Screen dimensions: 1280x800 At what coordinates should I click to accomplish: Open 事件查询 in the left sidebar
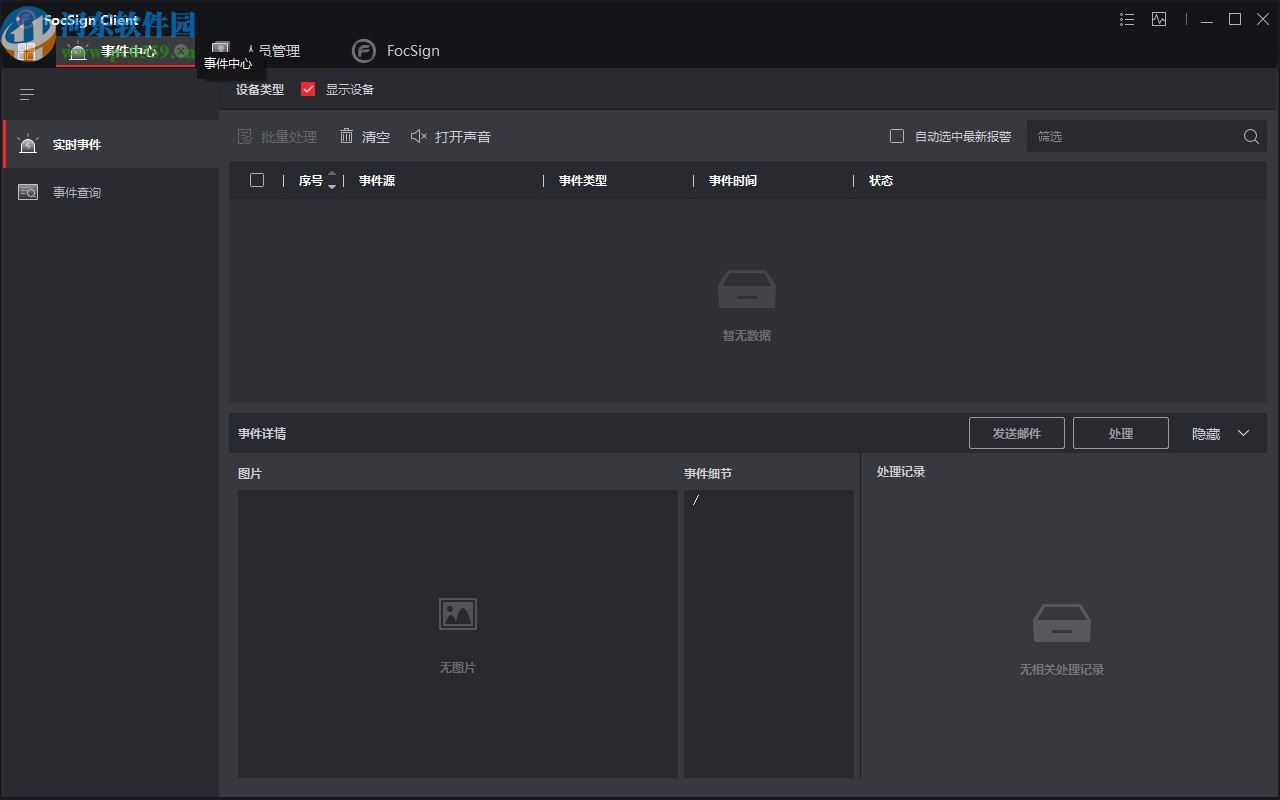tap(77, 192)
